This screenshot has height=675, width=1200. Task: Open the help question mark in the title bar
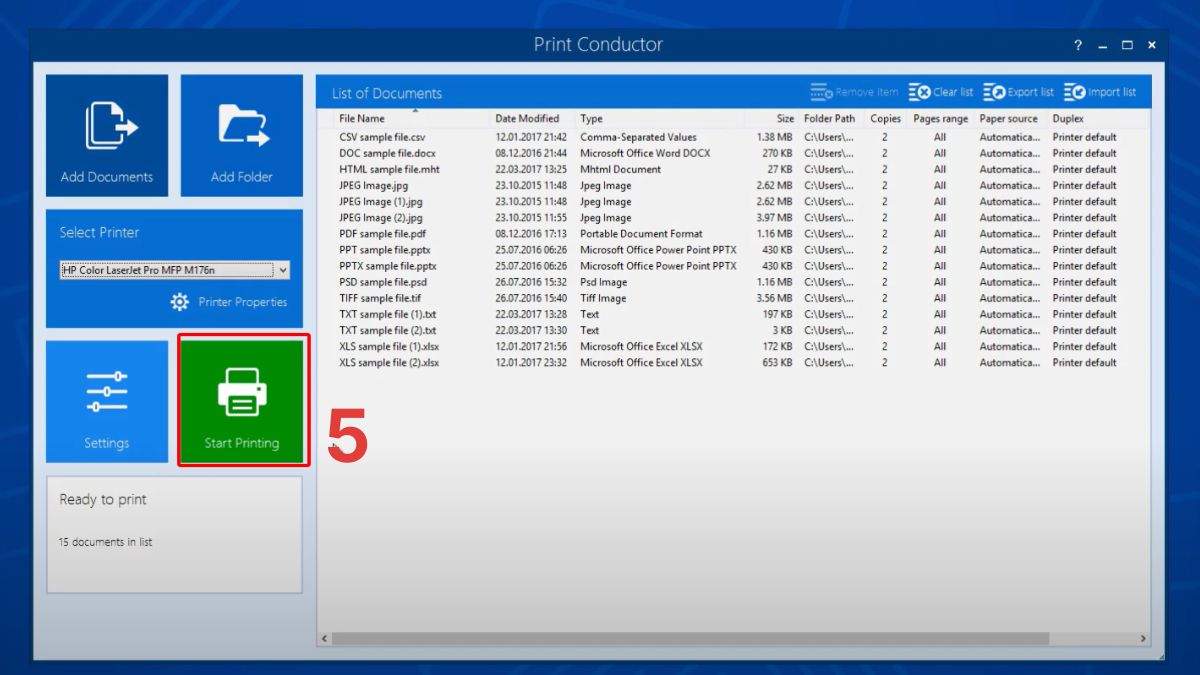coord(1078,45)
